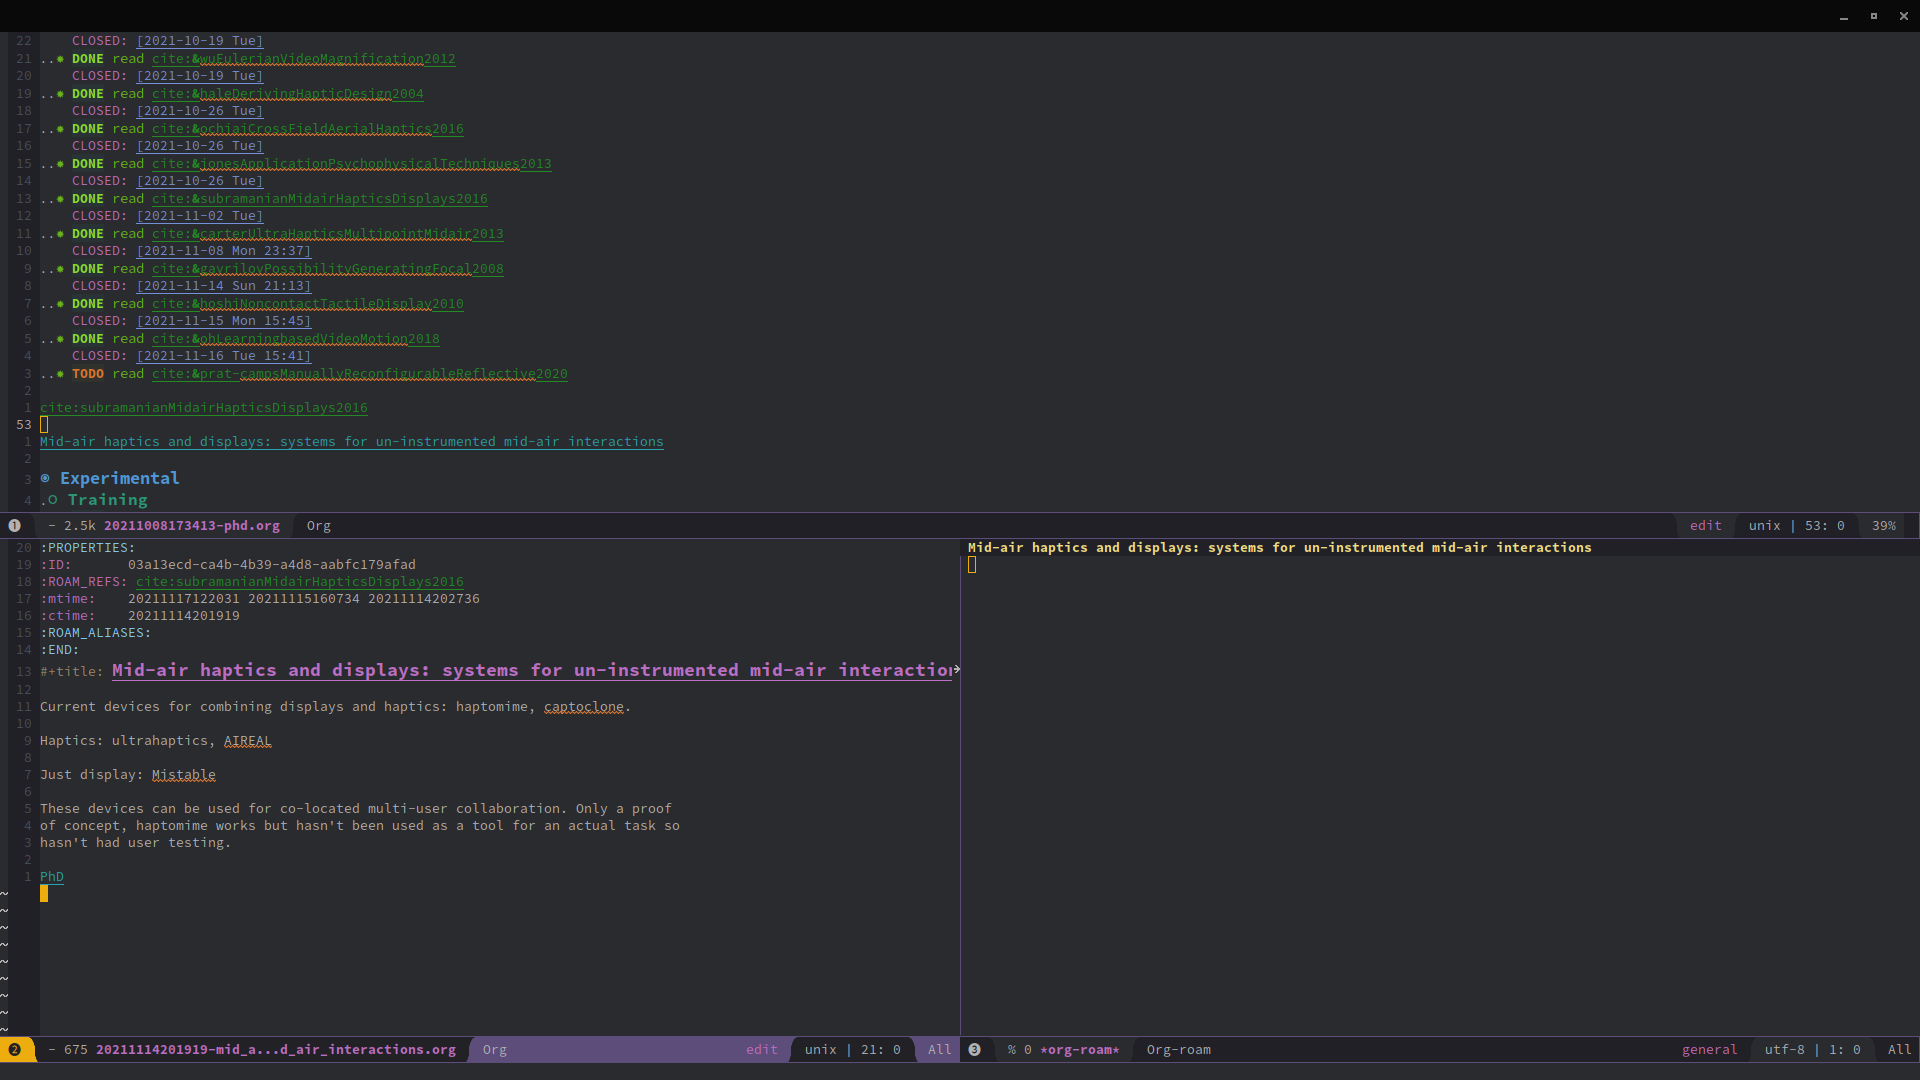1920x1080 pixels.
Task: Expand the Training heading bullet
Action: (x=53, y=500)
